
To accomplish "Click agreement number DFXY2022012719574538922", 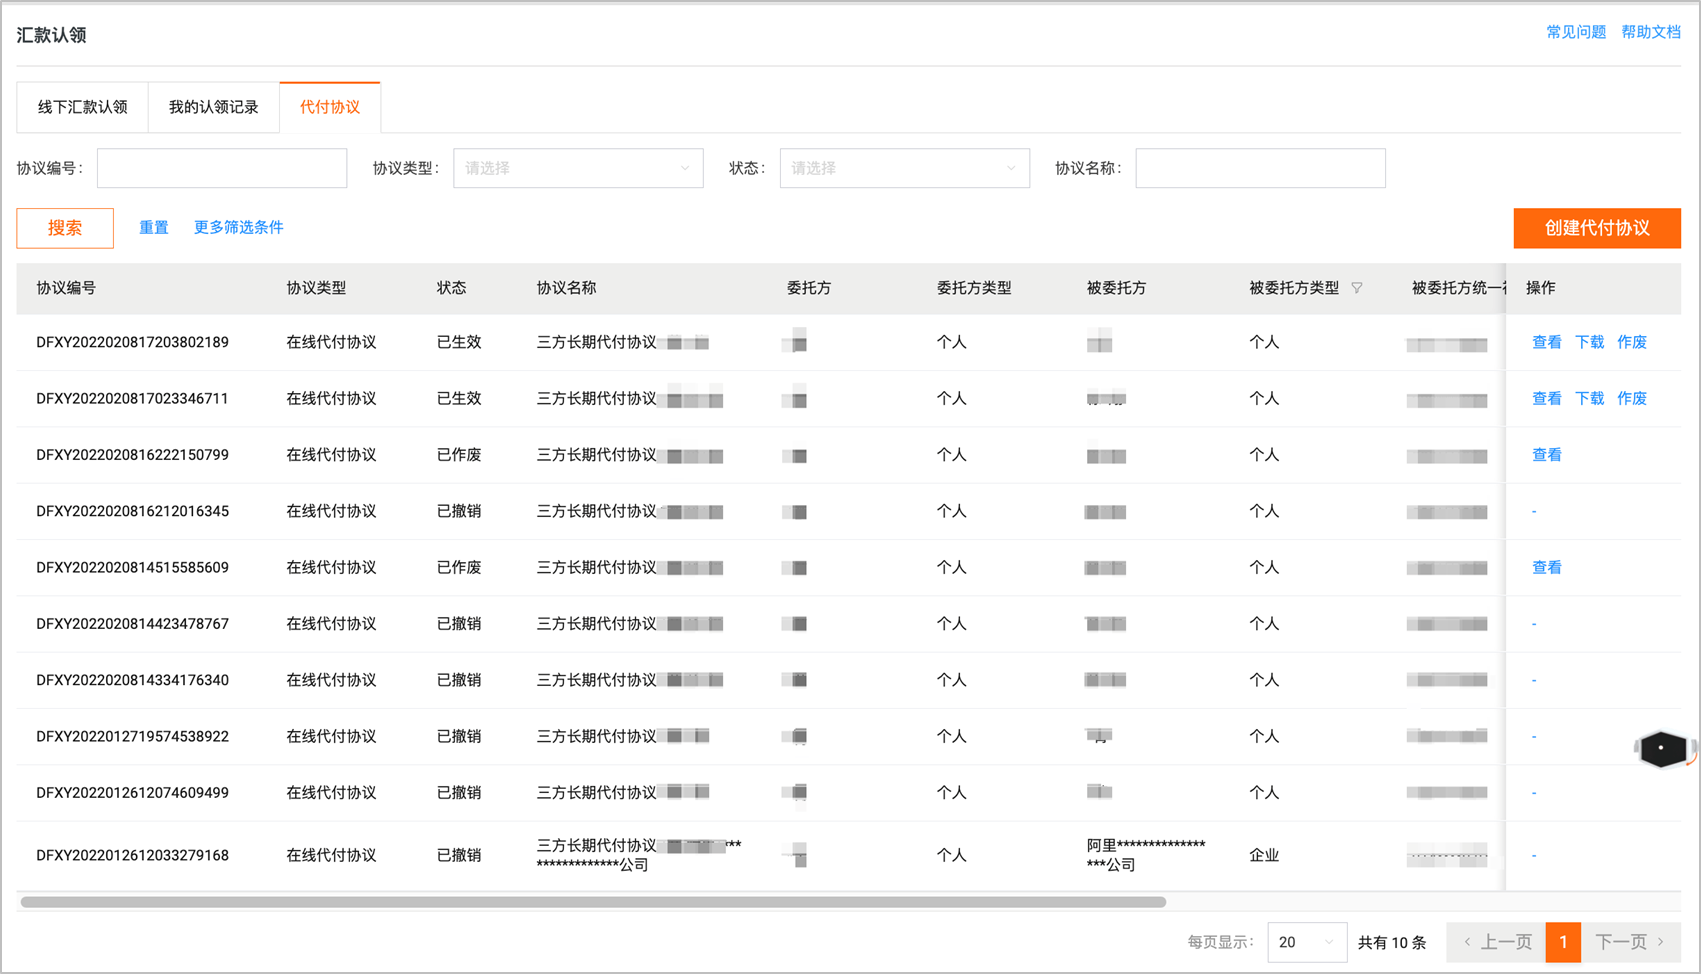I will coord(133,736).
